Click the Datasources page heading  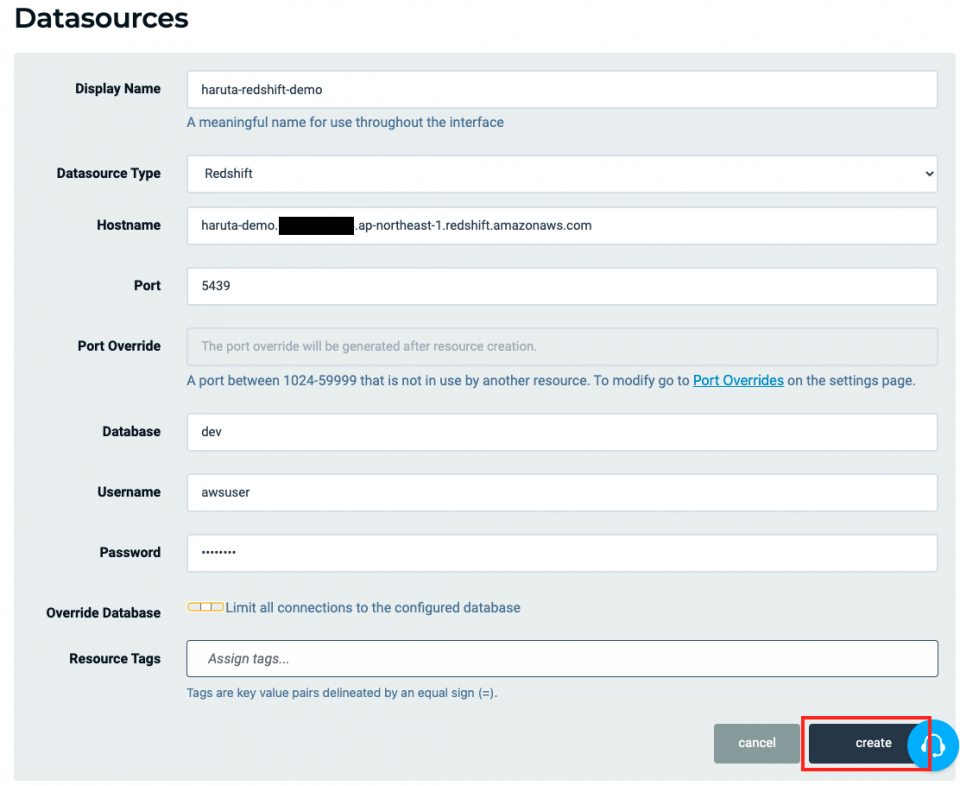click(x=101, y=18)
